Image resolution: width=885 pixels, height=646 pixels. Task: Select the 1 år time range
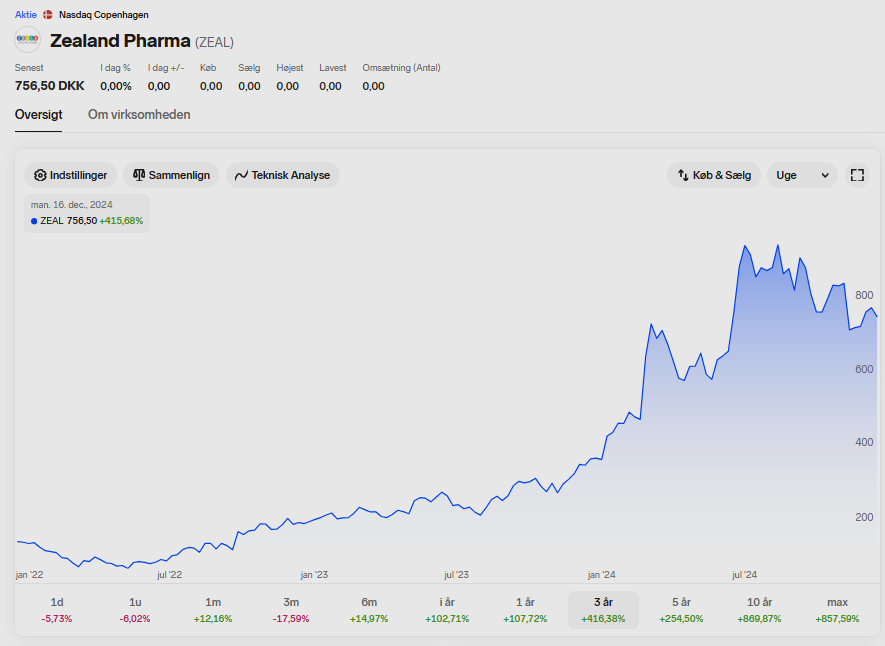coord(525,610)
